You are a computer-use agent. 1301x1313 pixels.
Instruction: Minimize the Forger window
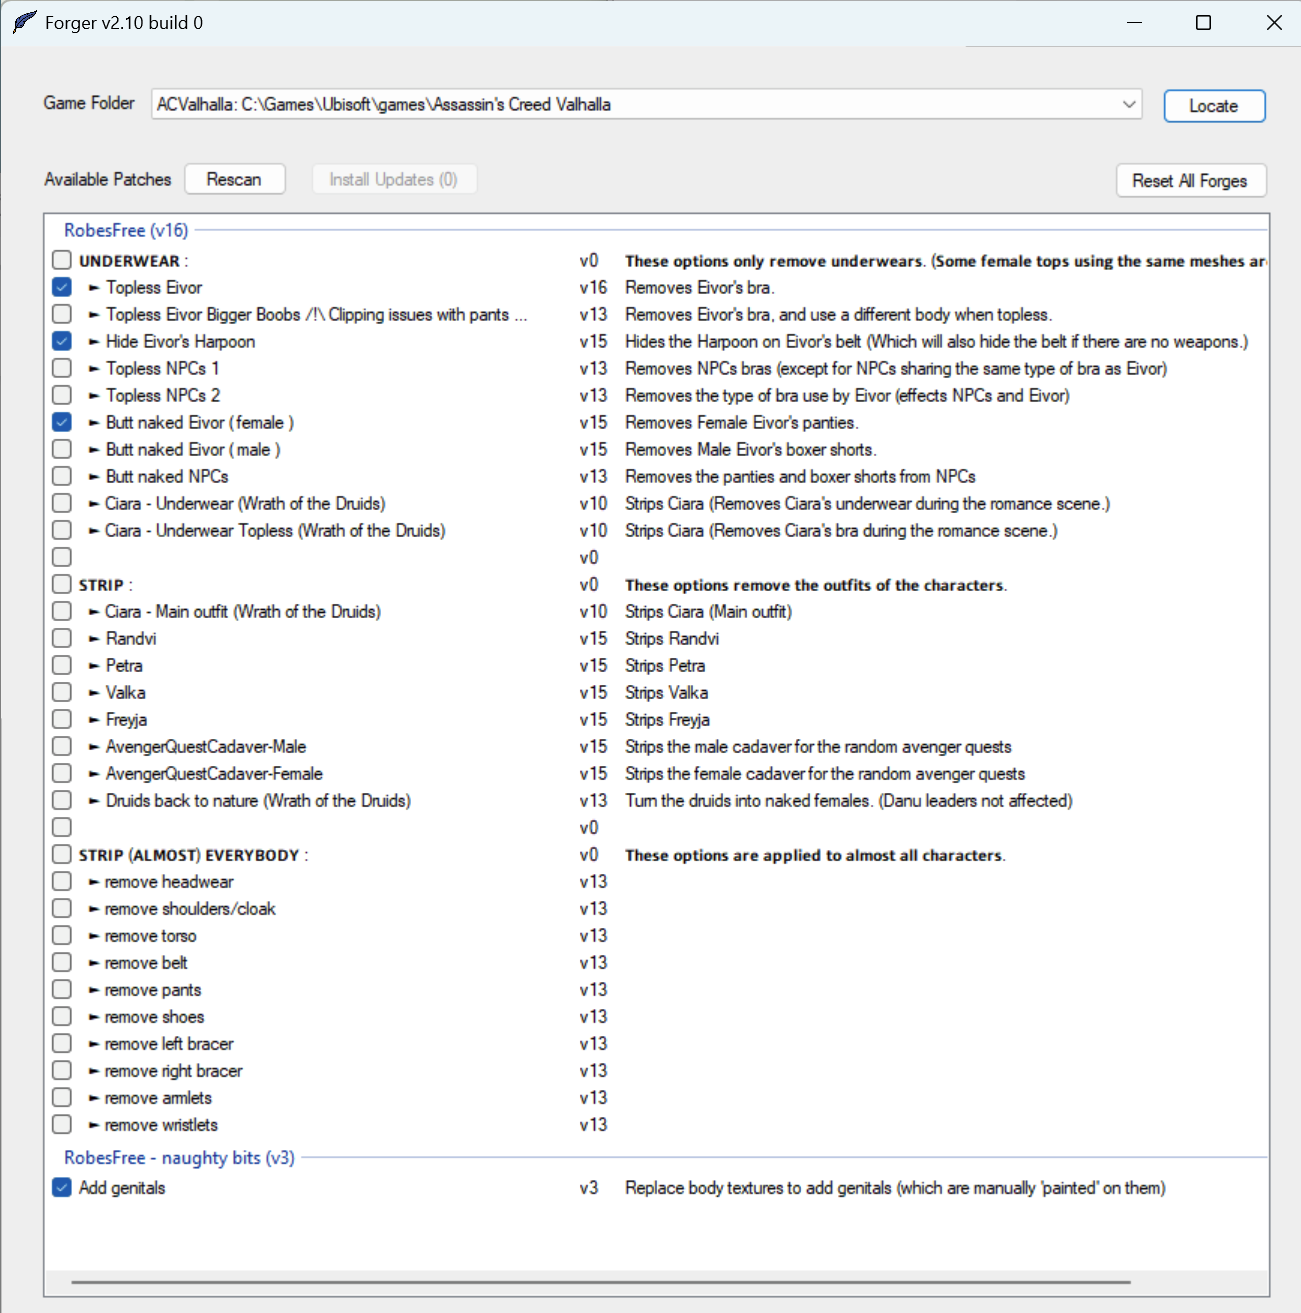[x=1134, y=22]
